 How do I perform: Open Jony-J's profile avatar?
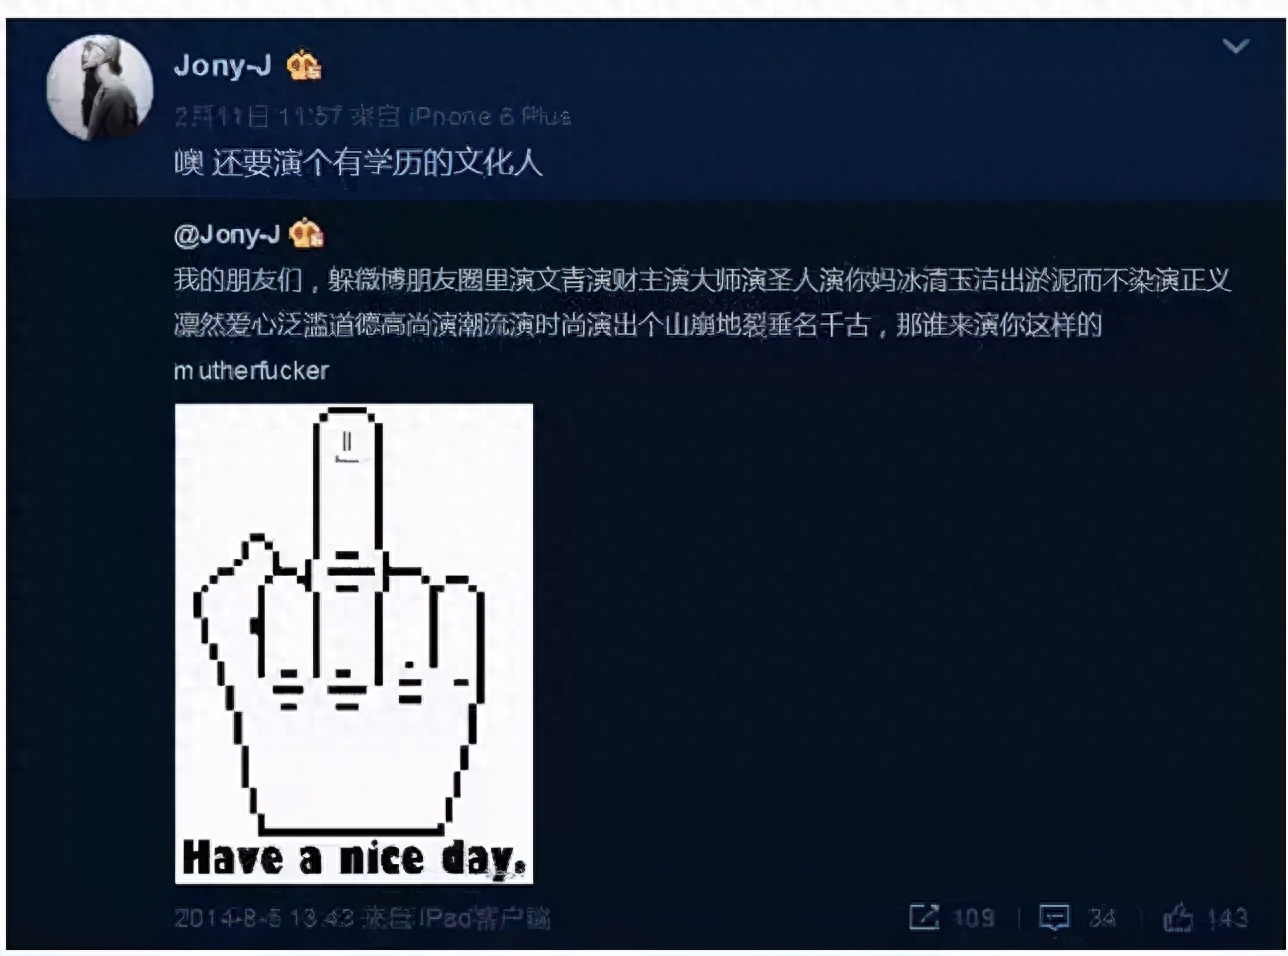99,87
